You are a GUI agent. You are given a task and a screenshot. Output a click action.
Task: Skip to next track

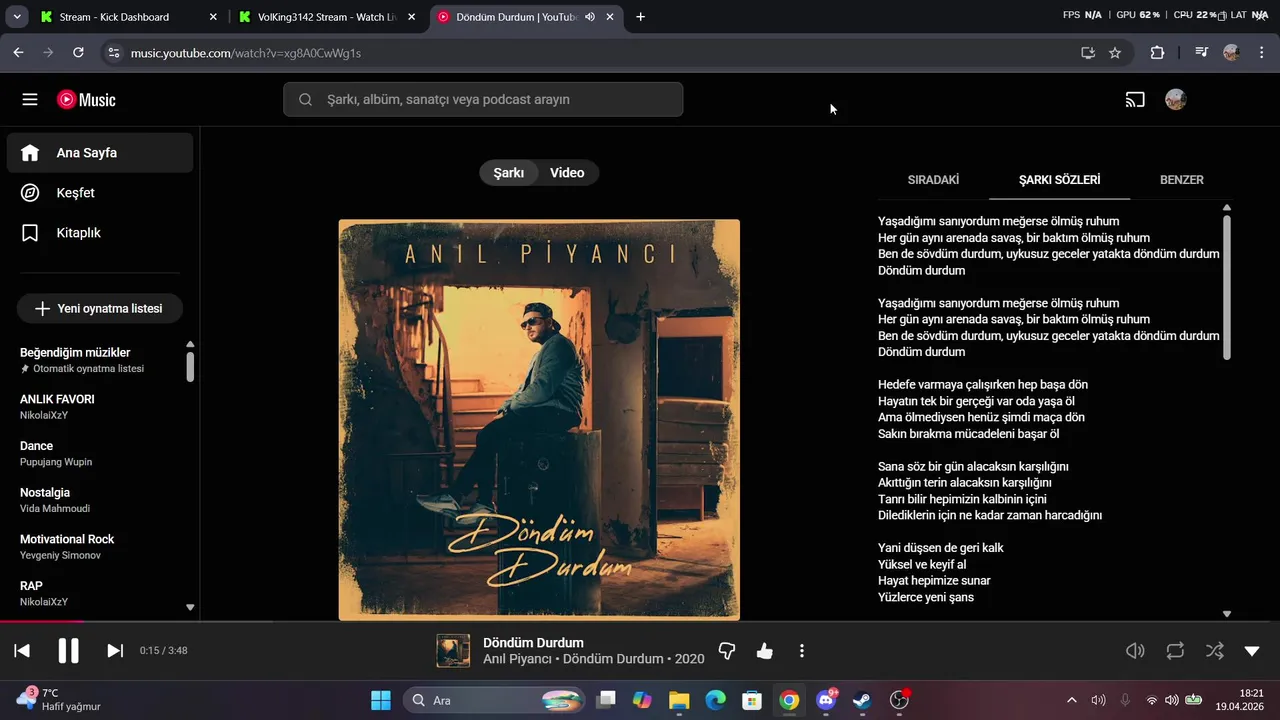click(115, 651)
